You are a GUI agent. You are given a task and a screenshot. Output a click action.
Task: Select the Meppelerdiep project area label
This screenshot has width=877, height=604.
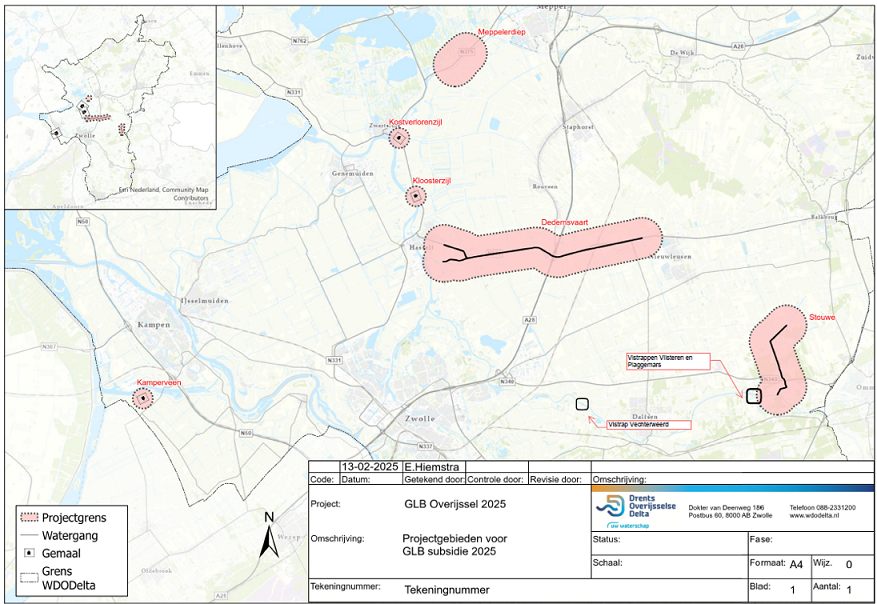point(502,33)
